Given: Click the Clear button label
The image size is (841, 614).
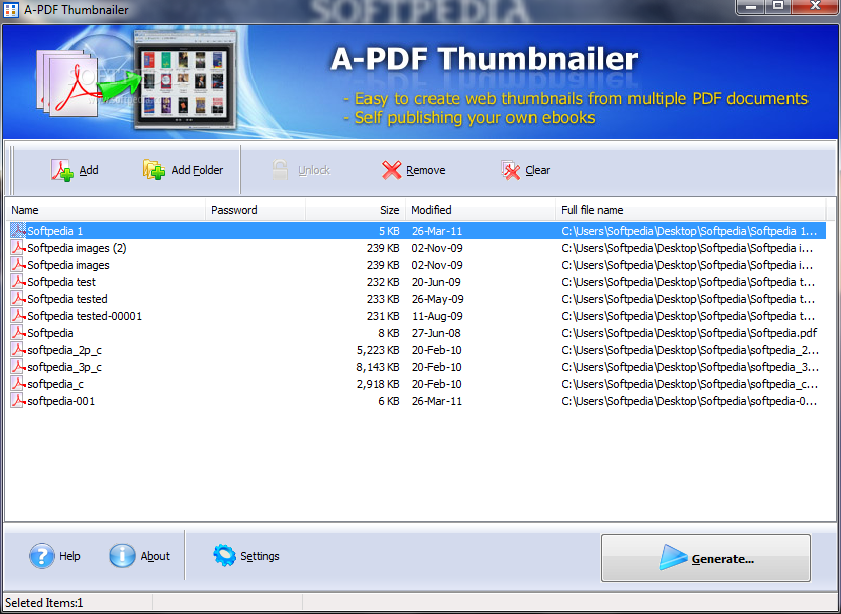Looking at the screenshot, I should (x=537, y=170).
